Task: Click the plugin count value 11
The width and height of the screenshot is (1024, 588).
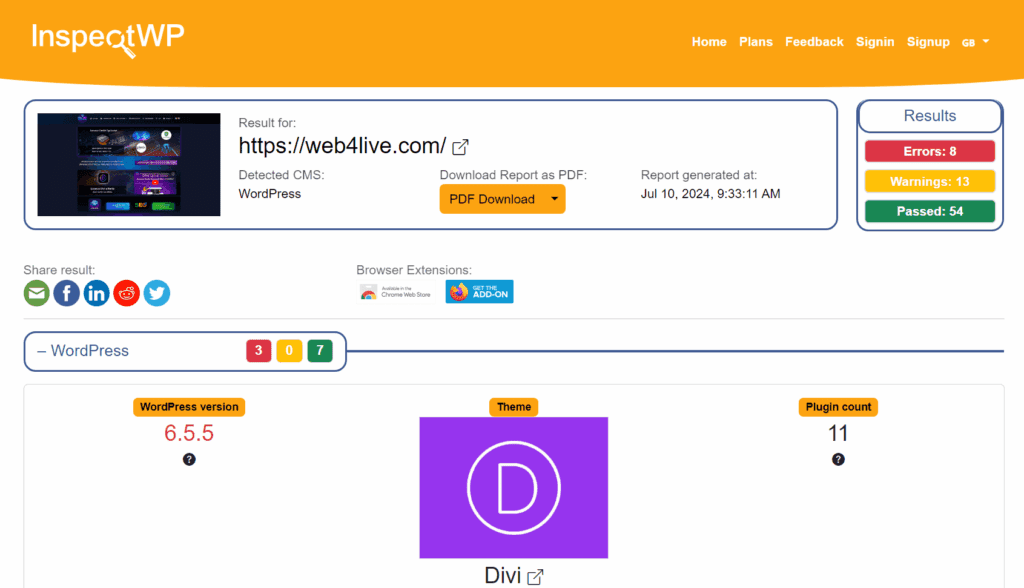Action: point(839,433)
